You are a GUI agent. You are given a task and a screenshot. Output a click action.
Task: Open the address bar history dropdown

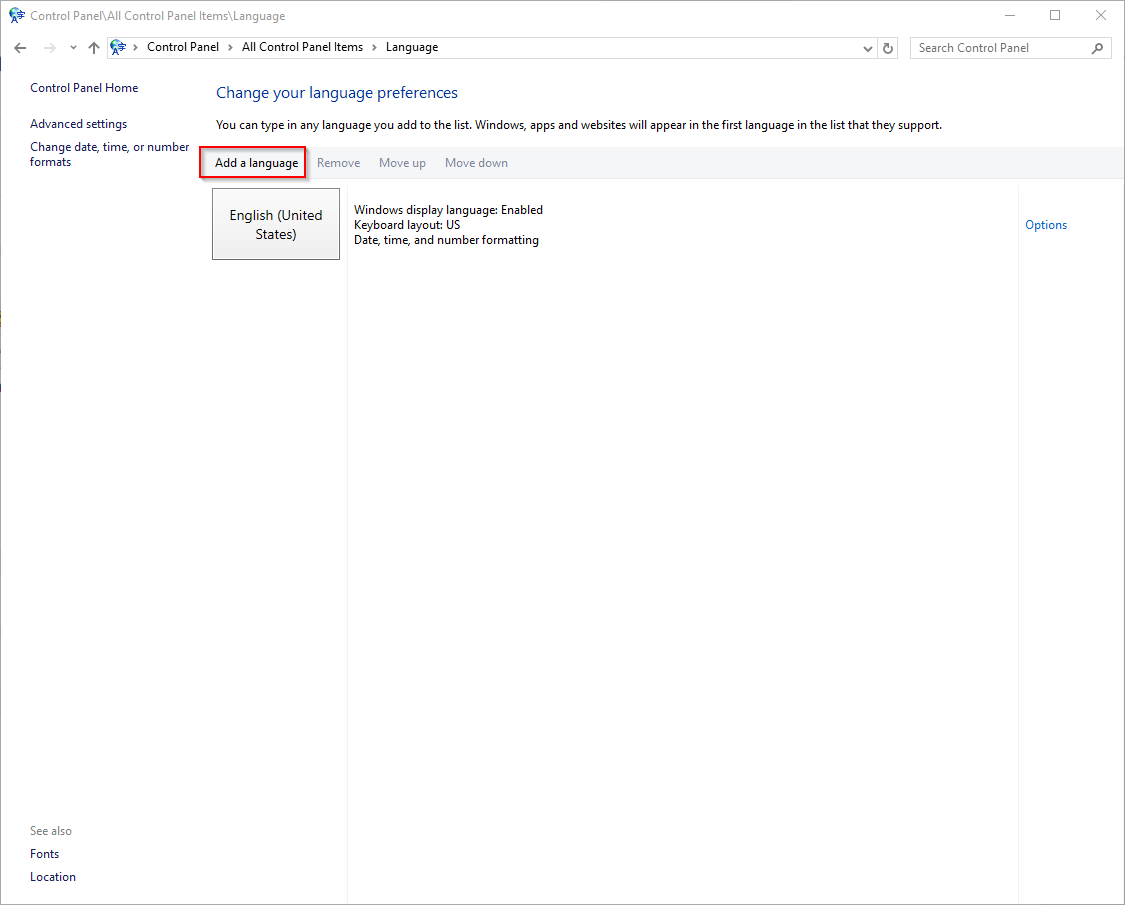867,48
